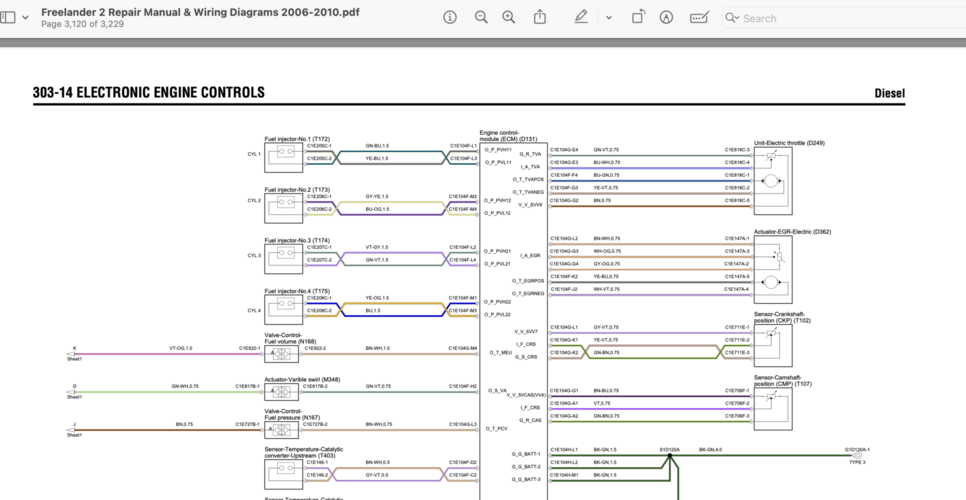Click the 'C1E818C-3' connector label
Screen dimensions: 966x500
coord(737,150)
